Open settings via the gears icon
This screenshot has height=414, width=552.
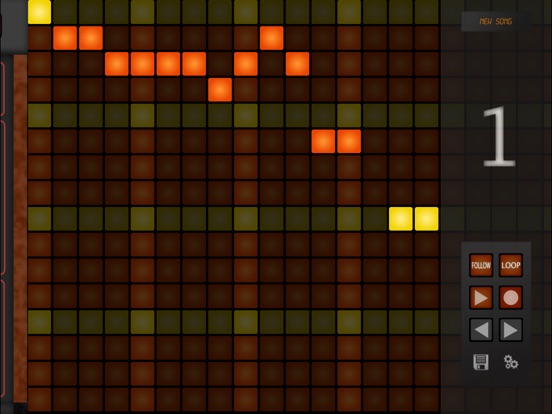[510, 362]
